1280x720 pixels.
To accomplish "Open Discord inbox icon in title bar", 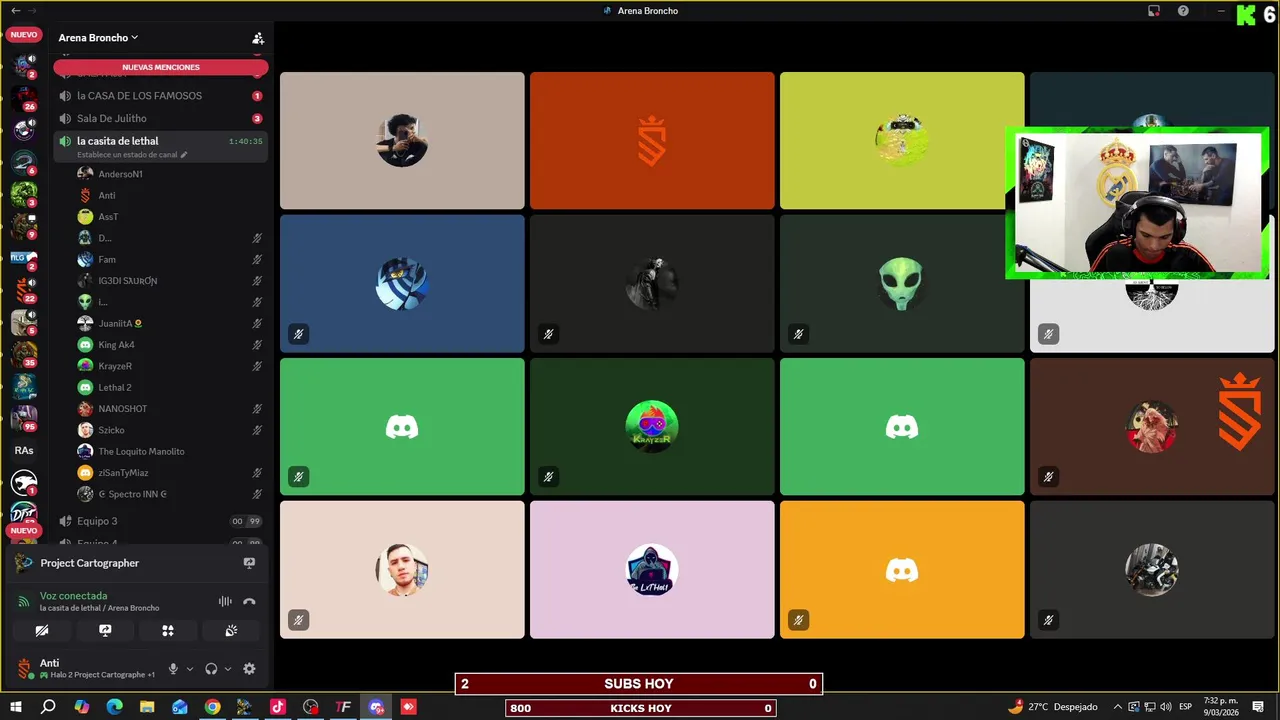I will (x=1153, y=11).
